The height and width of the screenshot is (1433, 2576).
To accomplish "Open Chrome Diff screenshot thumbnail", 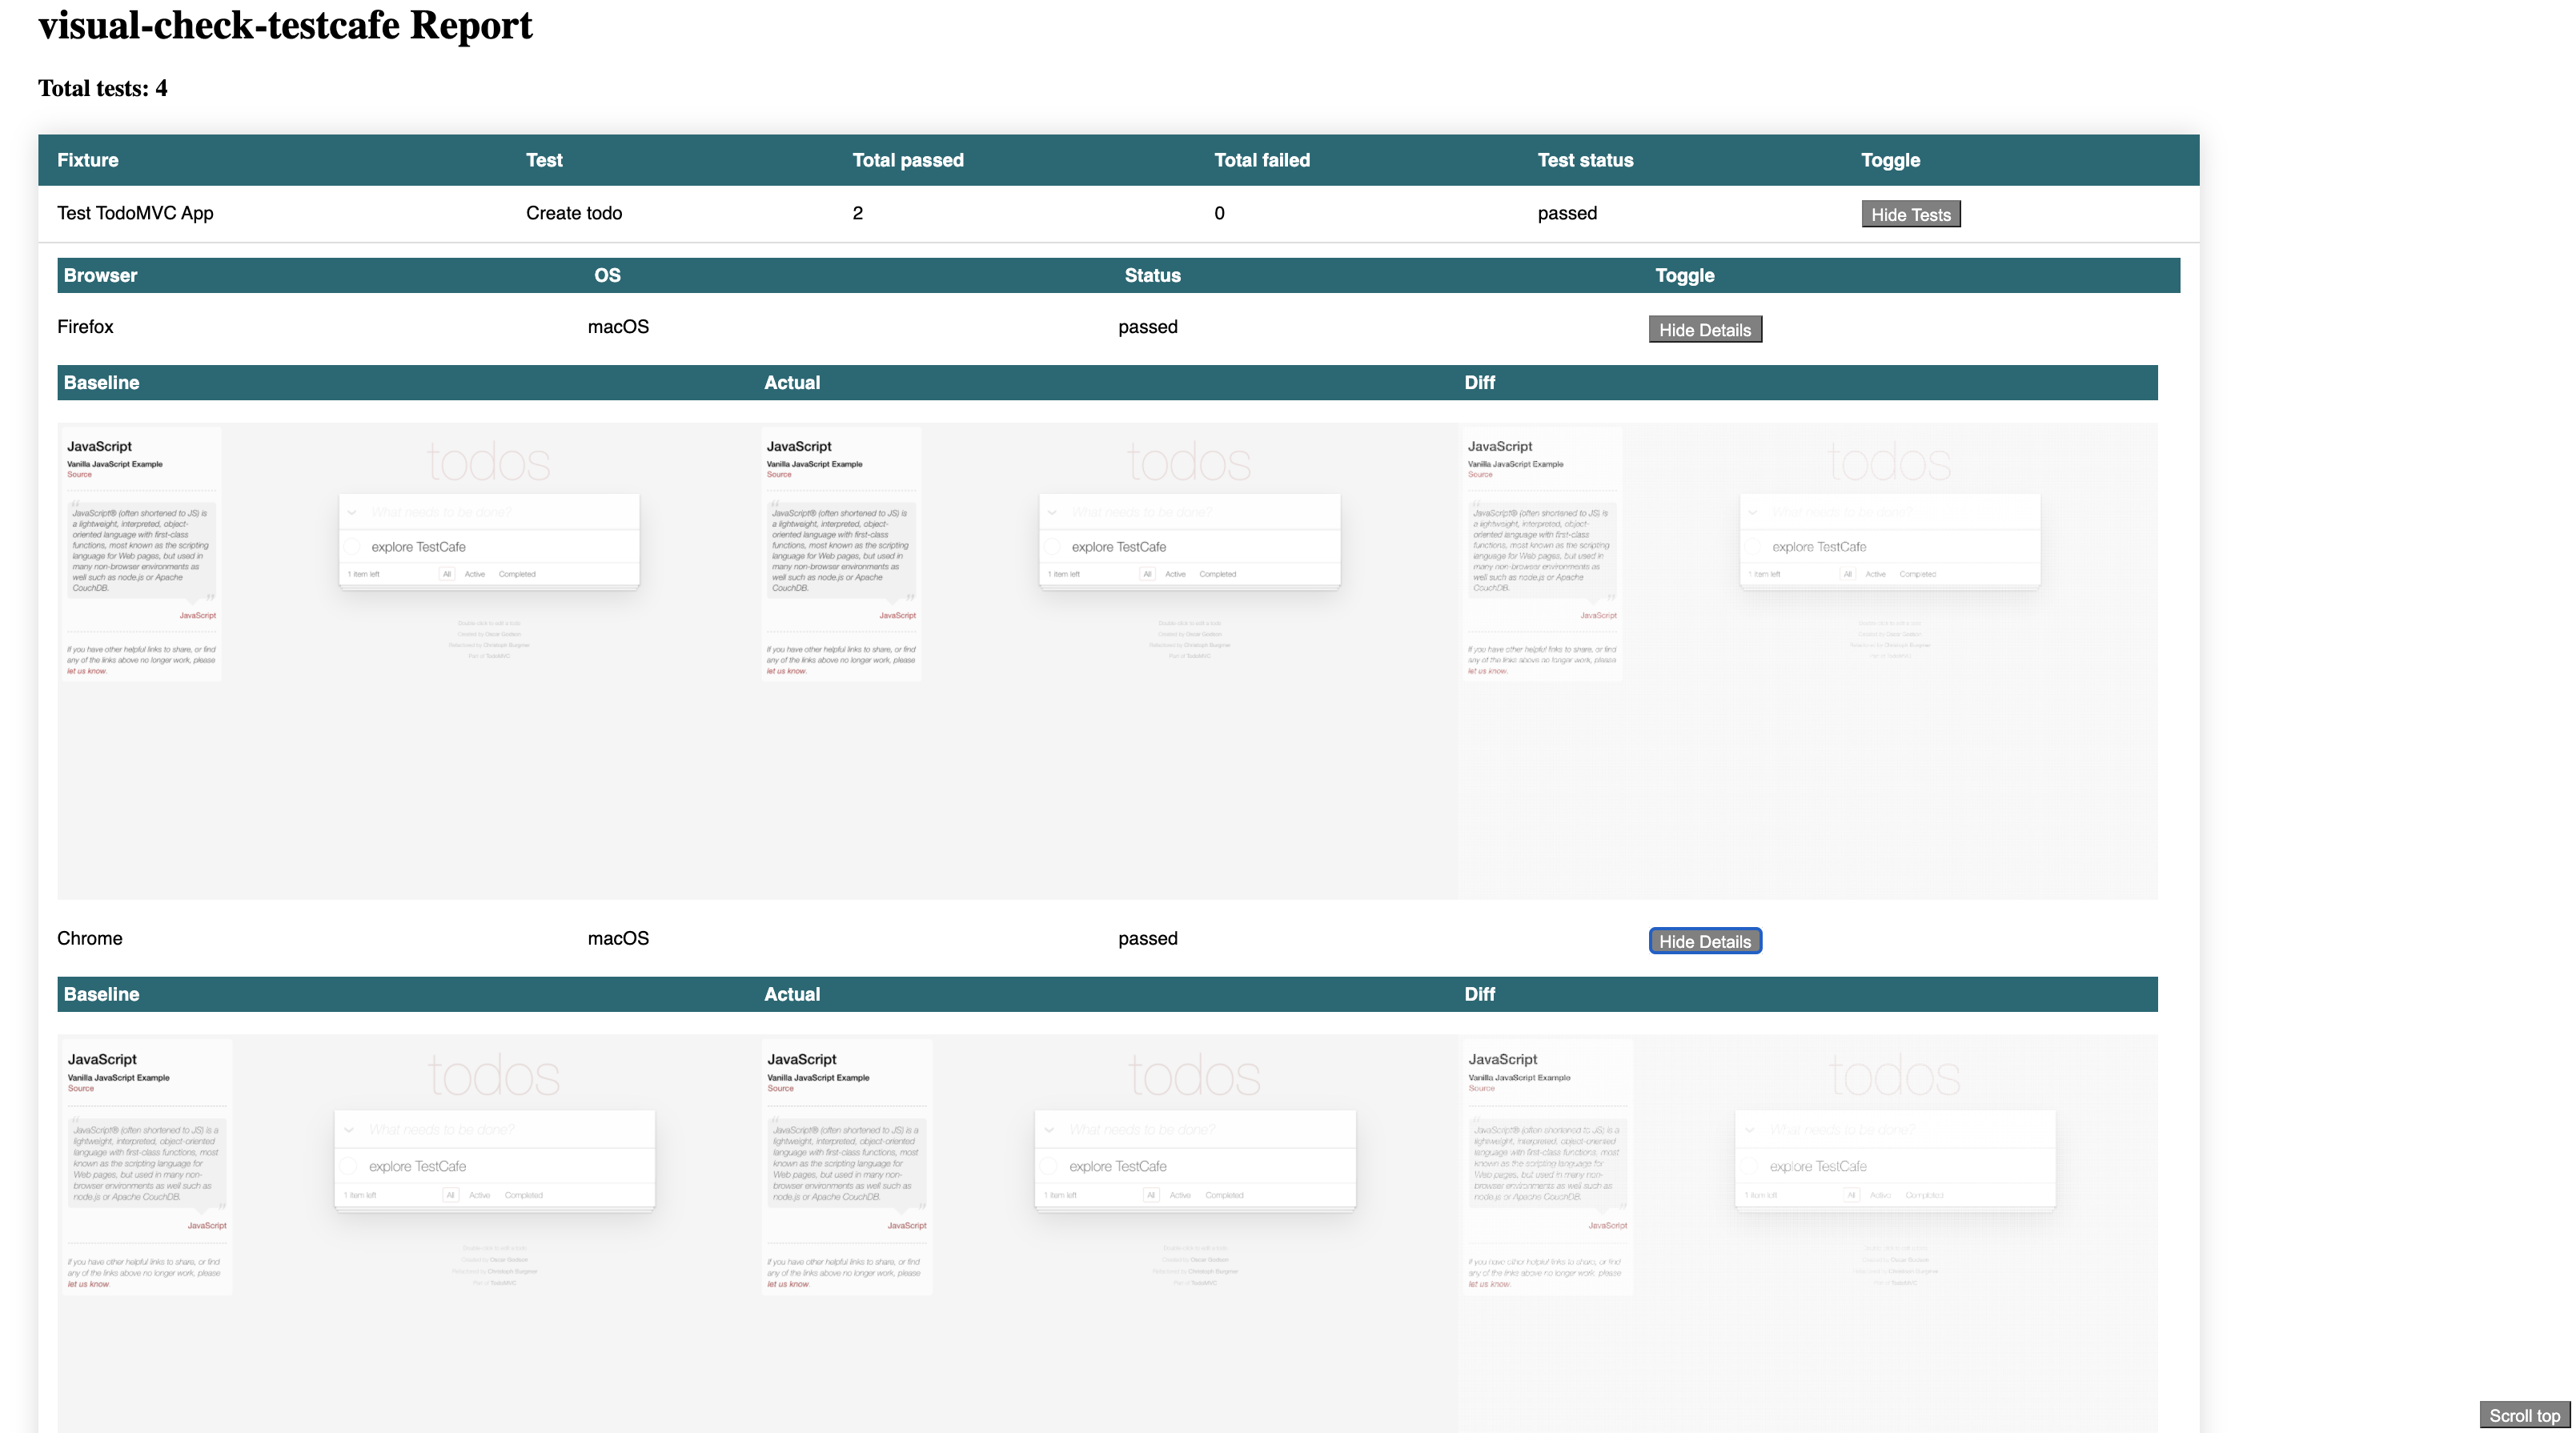I will pos(1807,1232).
